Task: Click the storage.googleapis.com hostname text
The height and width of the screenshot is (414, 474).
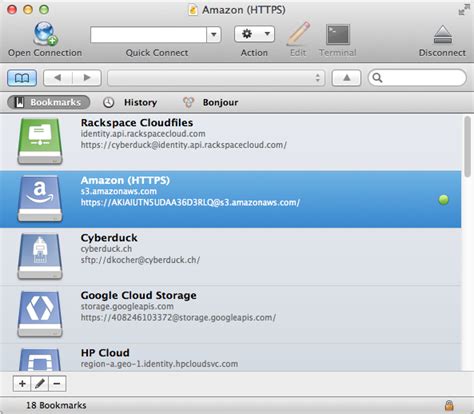Action: pyautogui.click(x=127, y=307)
